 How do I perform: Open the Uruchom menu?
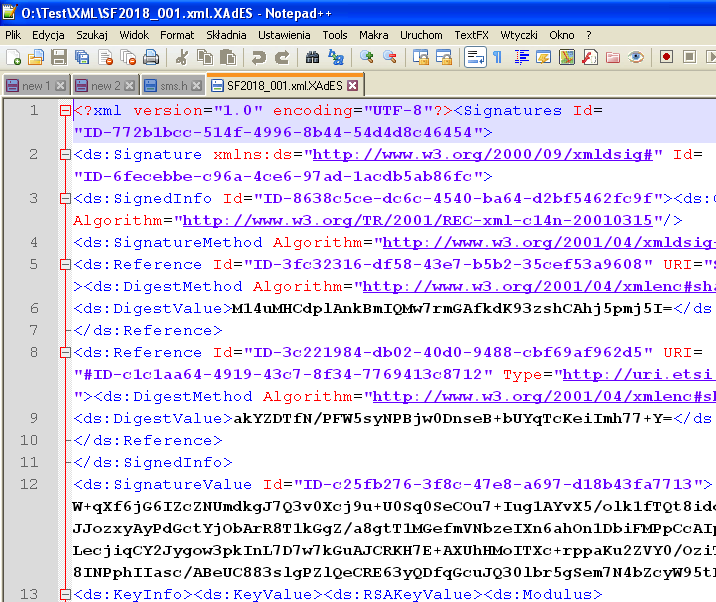[421, 35]
